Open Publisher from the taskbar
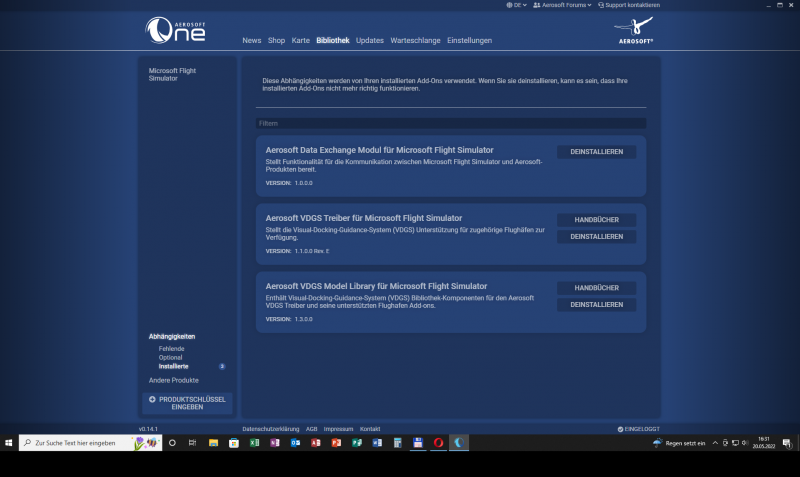The height and width of the screenshot is (477, 800). [357, 443]
